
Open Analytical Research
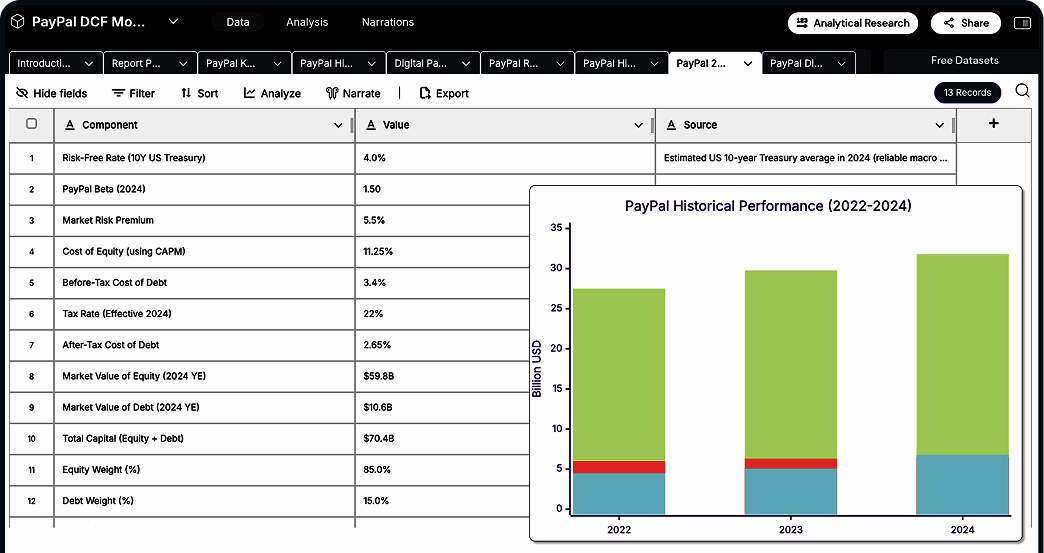pyautogui.click(x=853, y=23)
